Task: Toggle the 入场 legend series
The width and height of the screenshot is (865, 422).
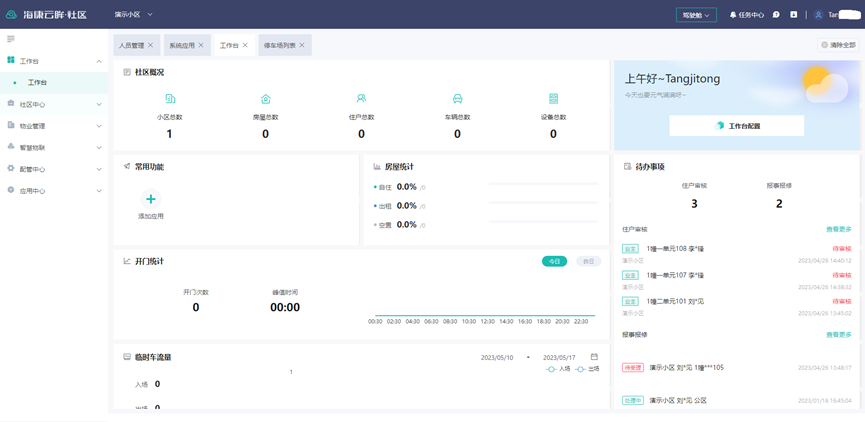Action: tap(557, 369)
